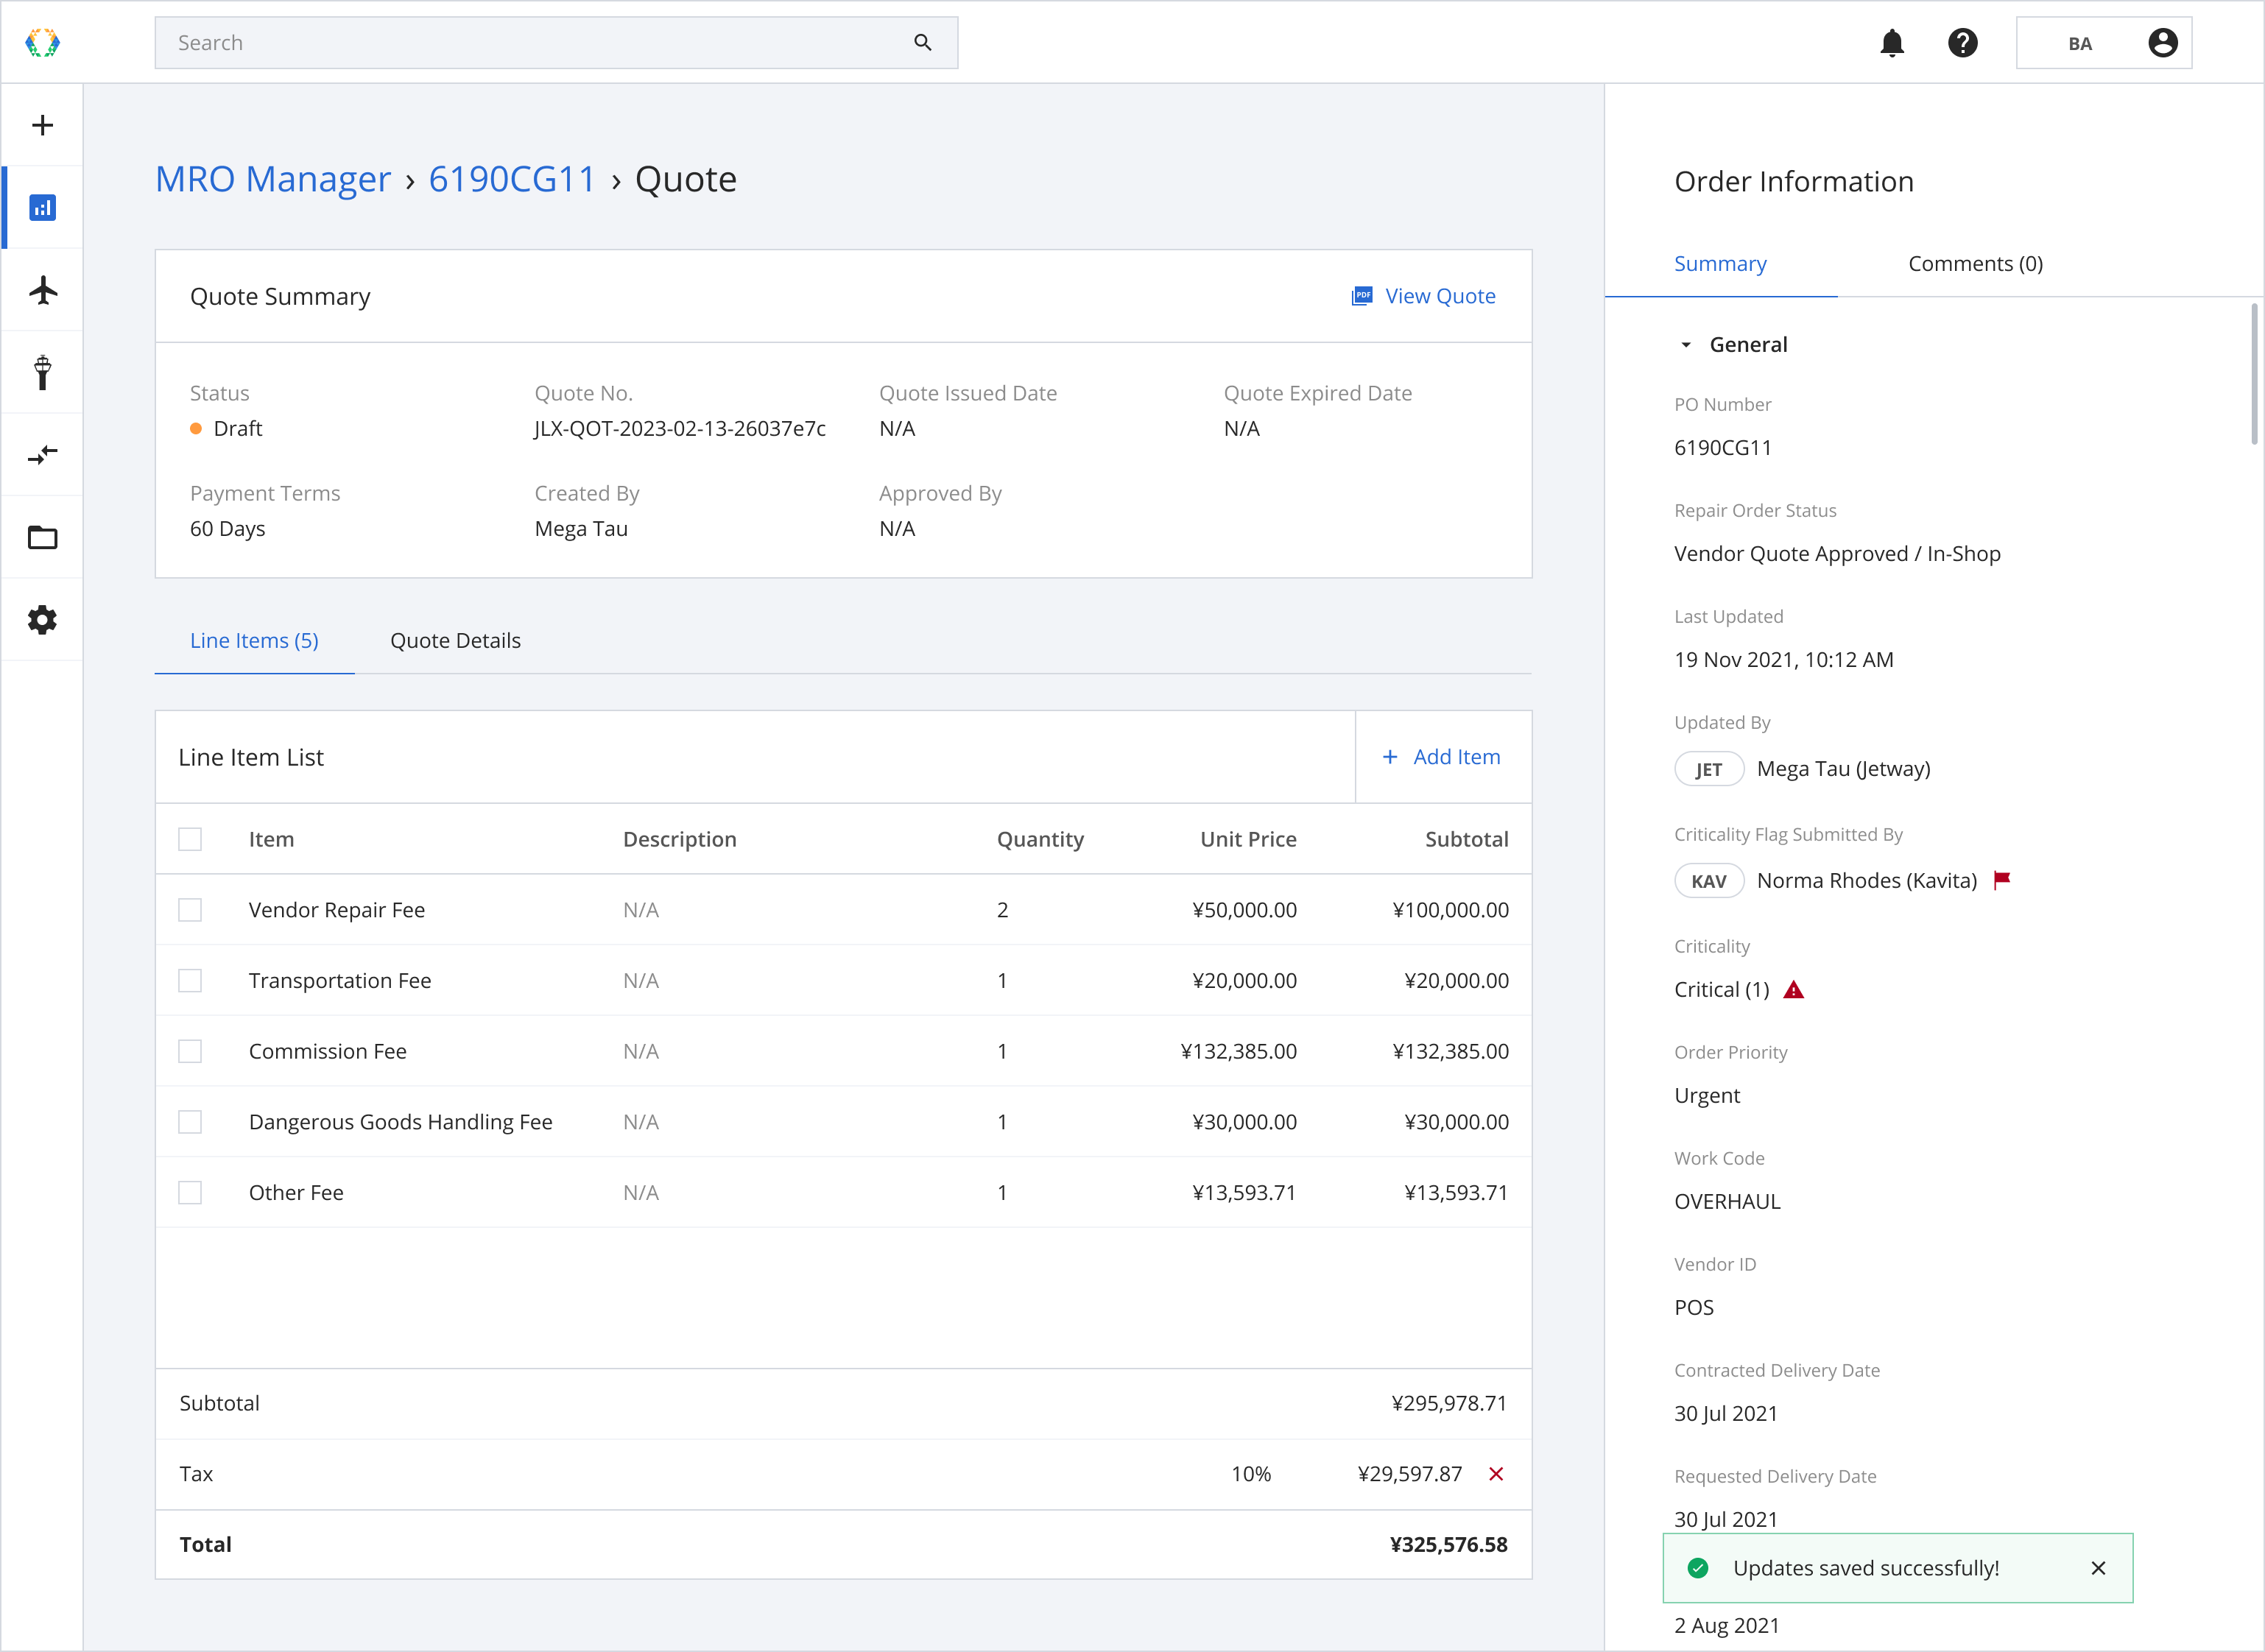Check the Dangerous Goods Handling Fee checkbox
Screen dimensions: 2265x1652
click(x=190, y=1122)
